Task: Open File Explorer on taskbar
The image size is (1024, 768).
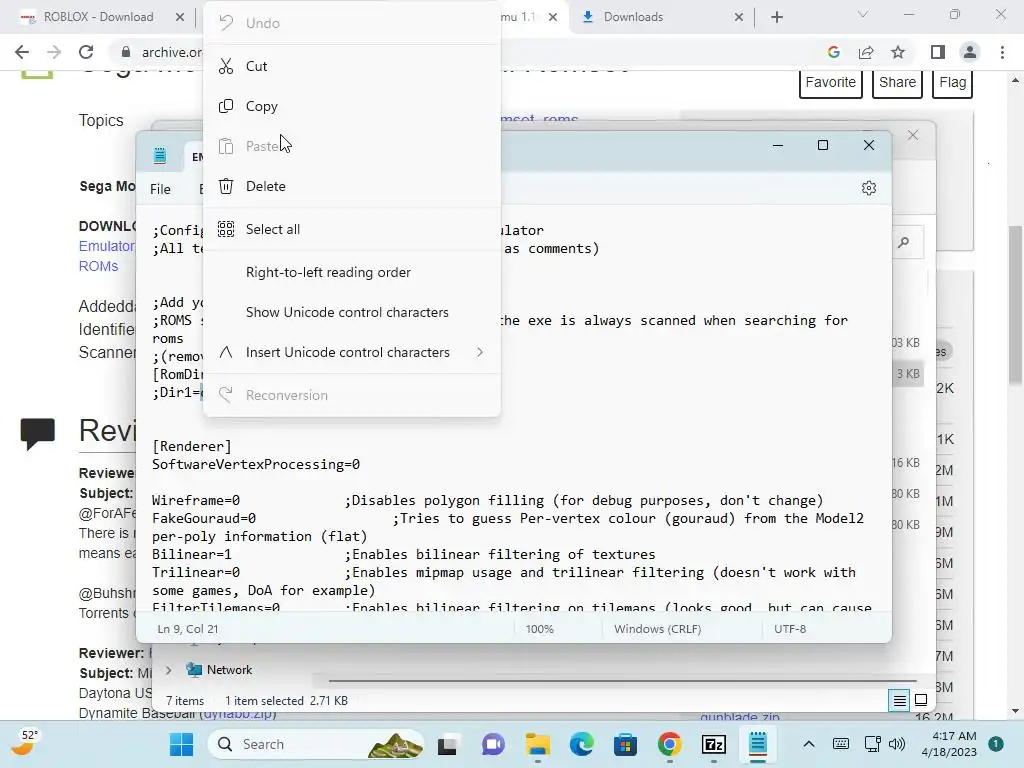Action: click(537, 744)
